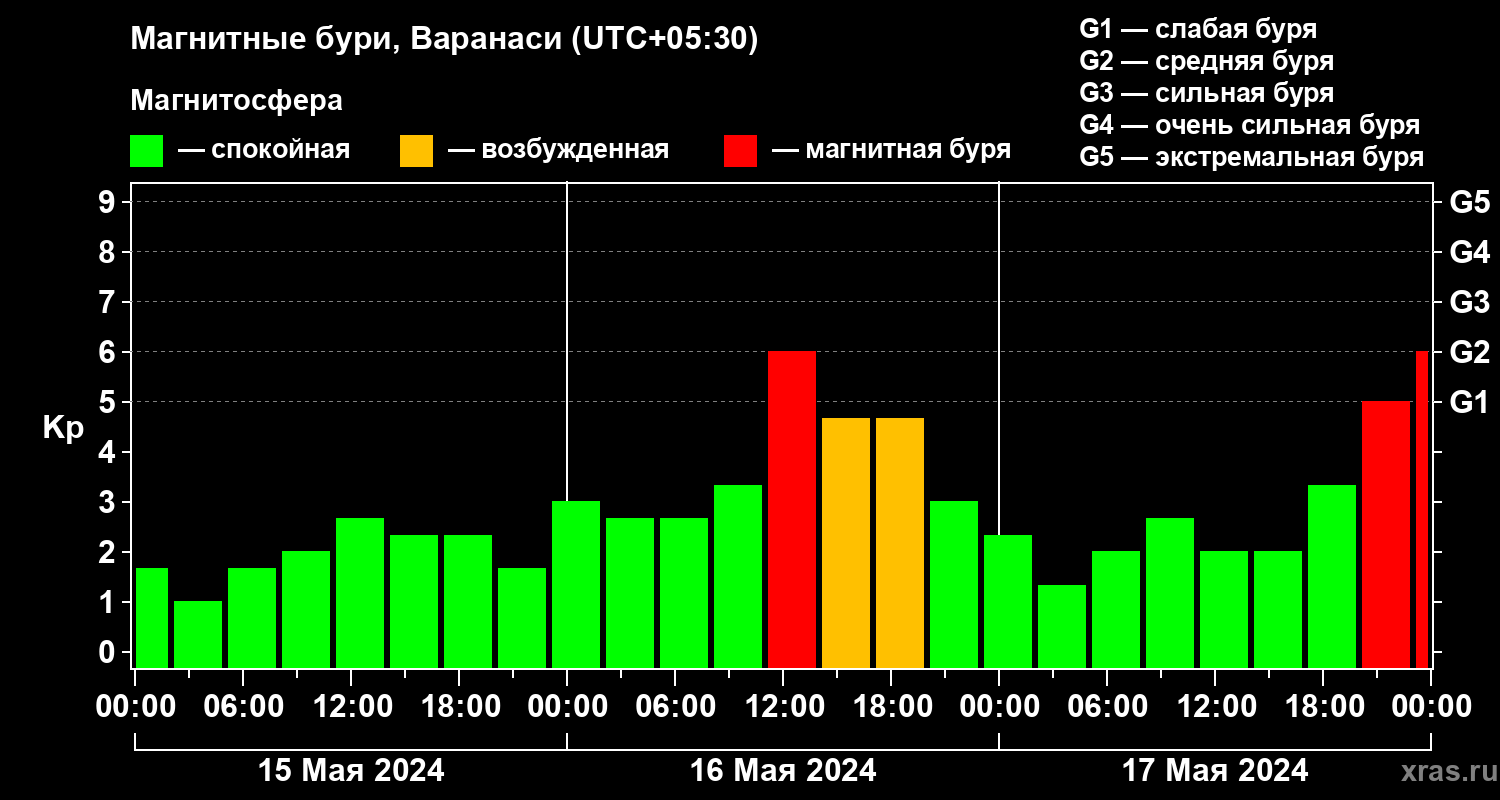
Task: Select the shortest green bar on 17 May
Action: (1062, 627)
